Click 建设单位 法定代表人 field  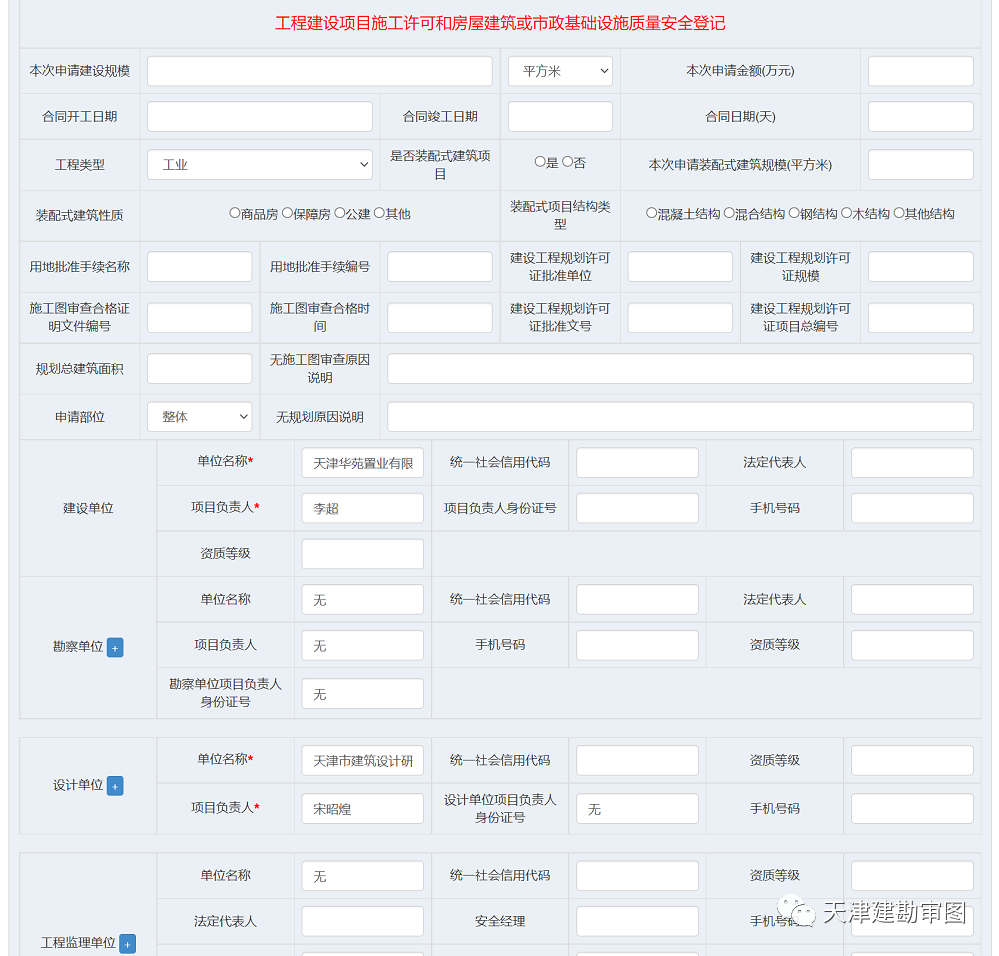[x=912, y=462]
